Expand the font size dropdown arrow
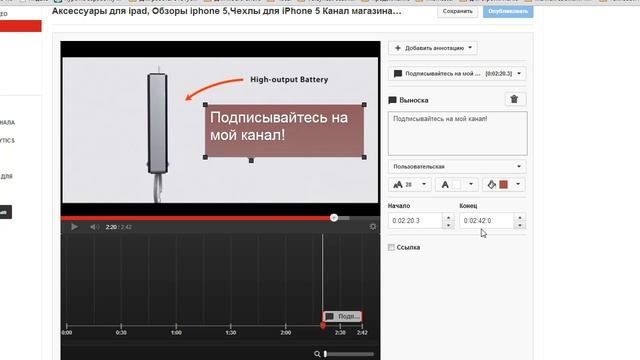This screenshot has height=360, width=640. (424, 184)
